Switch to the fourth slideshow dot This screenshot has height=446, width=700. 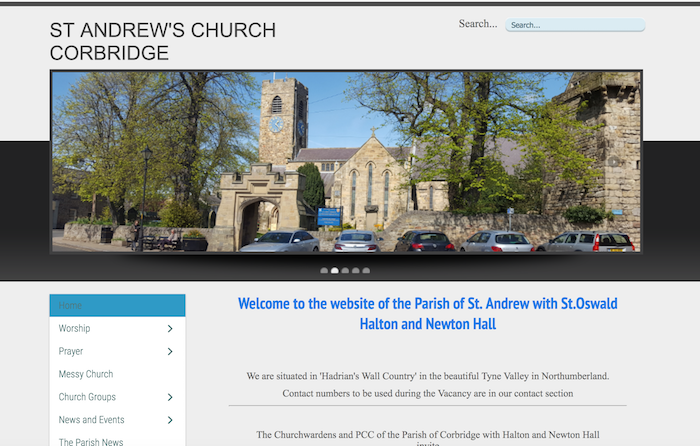(356, 270)
